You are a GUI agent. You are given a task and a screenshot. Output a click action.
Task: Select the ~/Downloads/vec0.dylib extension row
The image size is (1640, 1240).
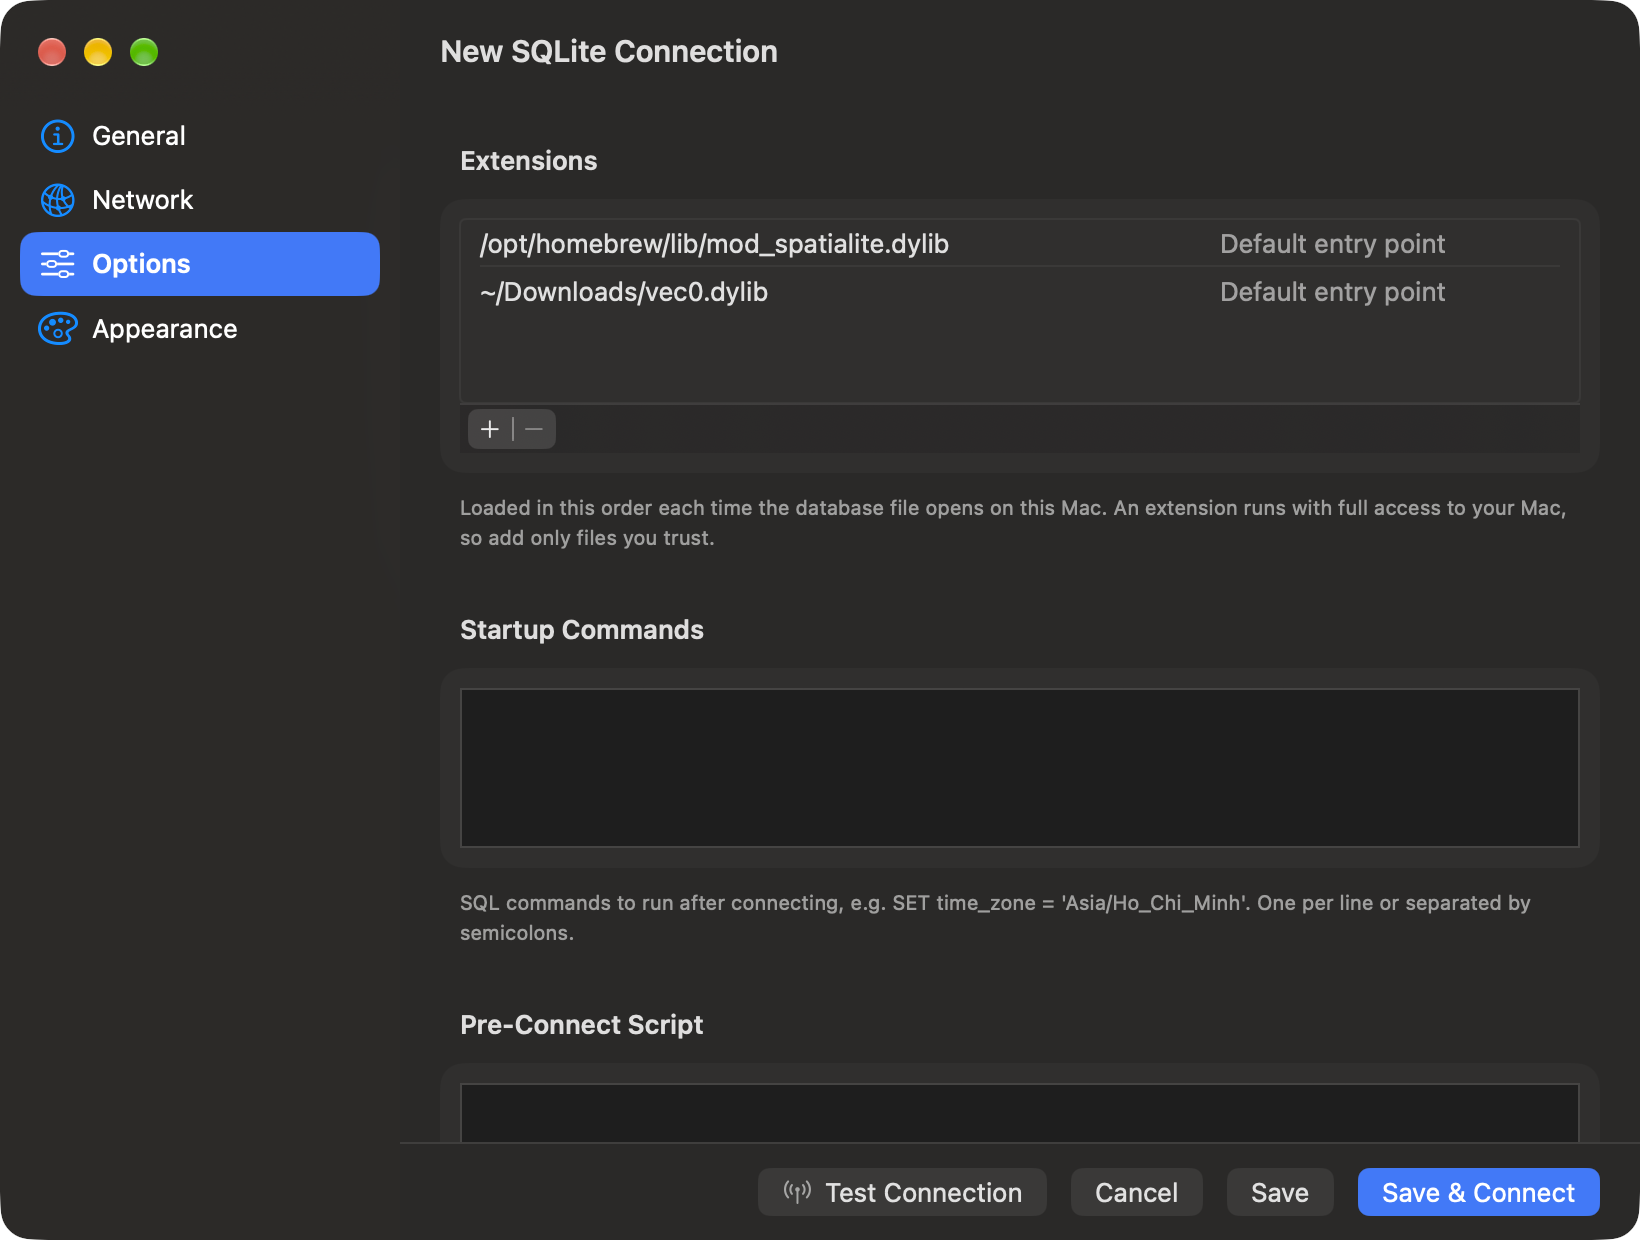[x=1020, y=292]
